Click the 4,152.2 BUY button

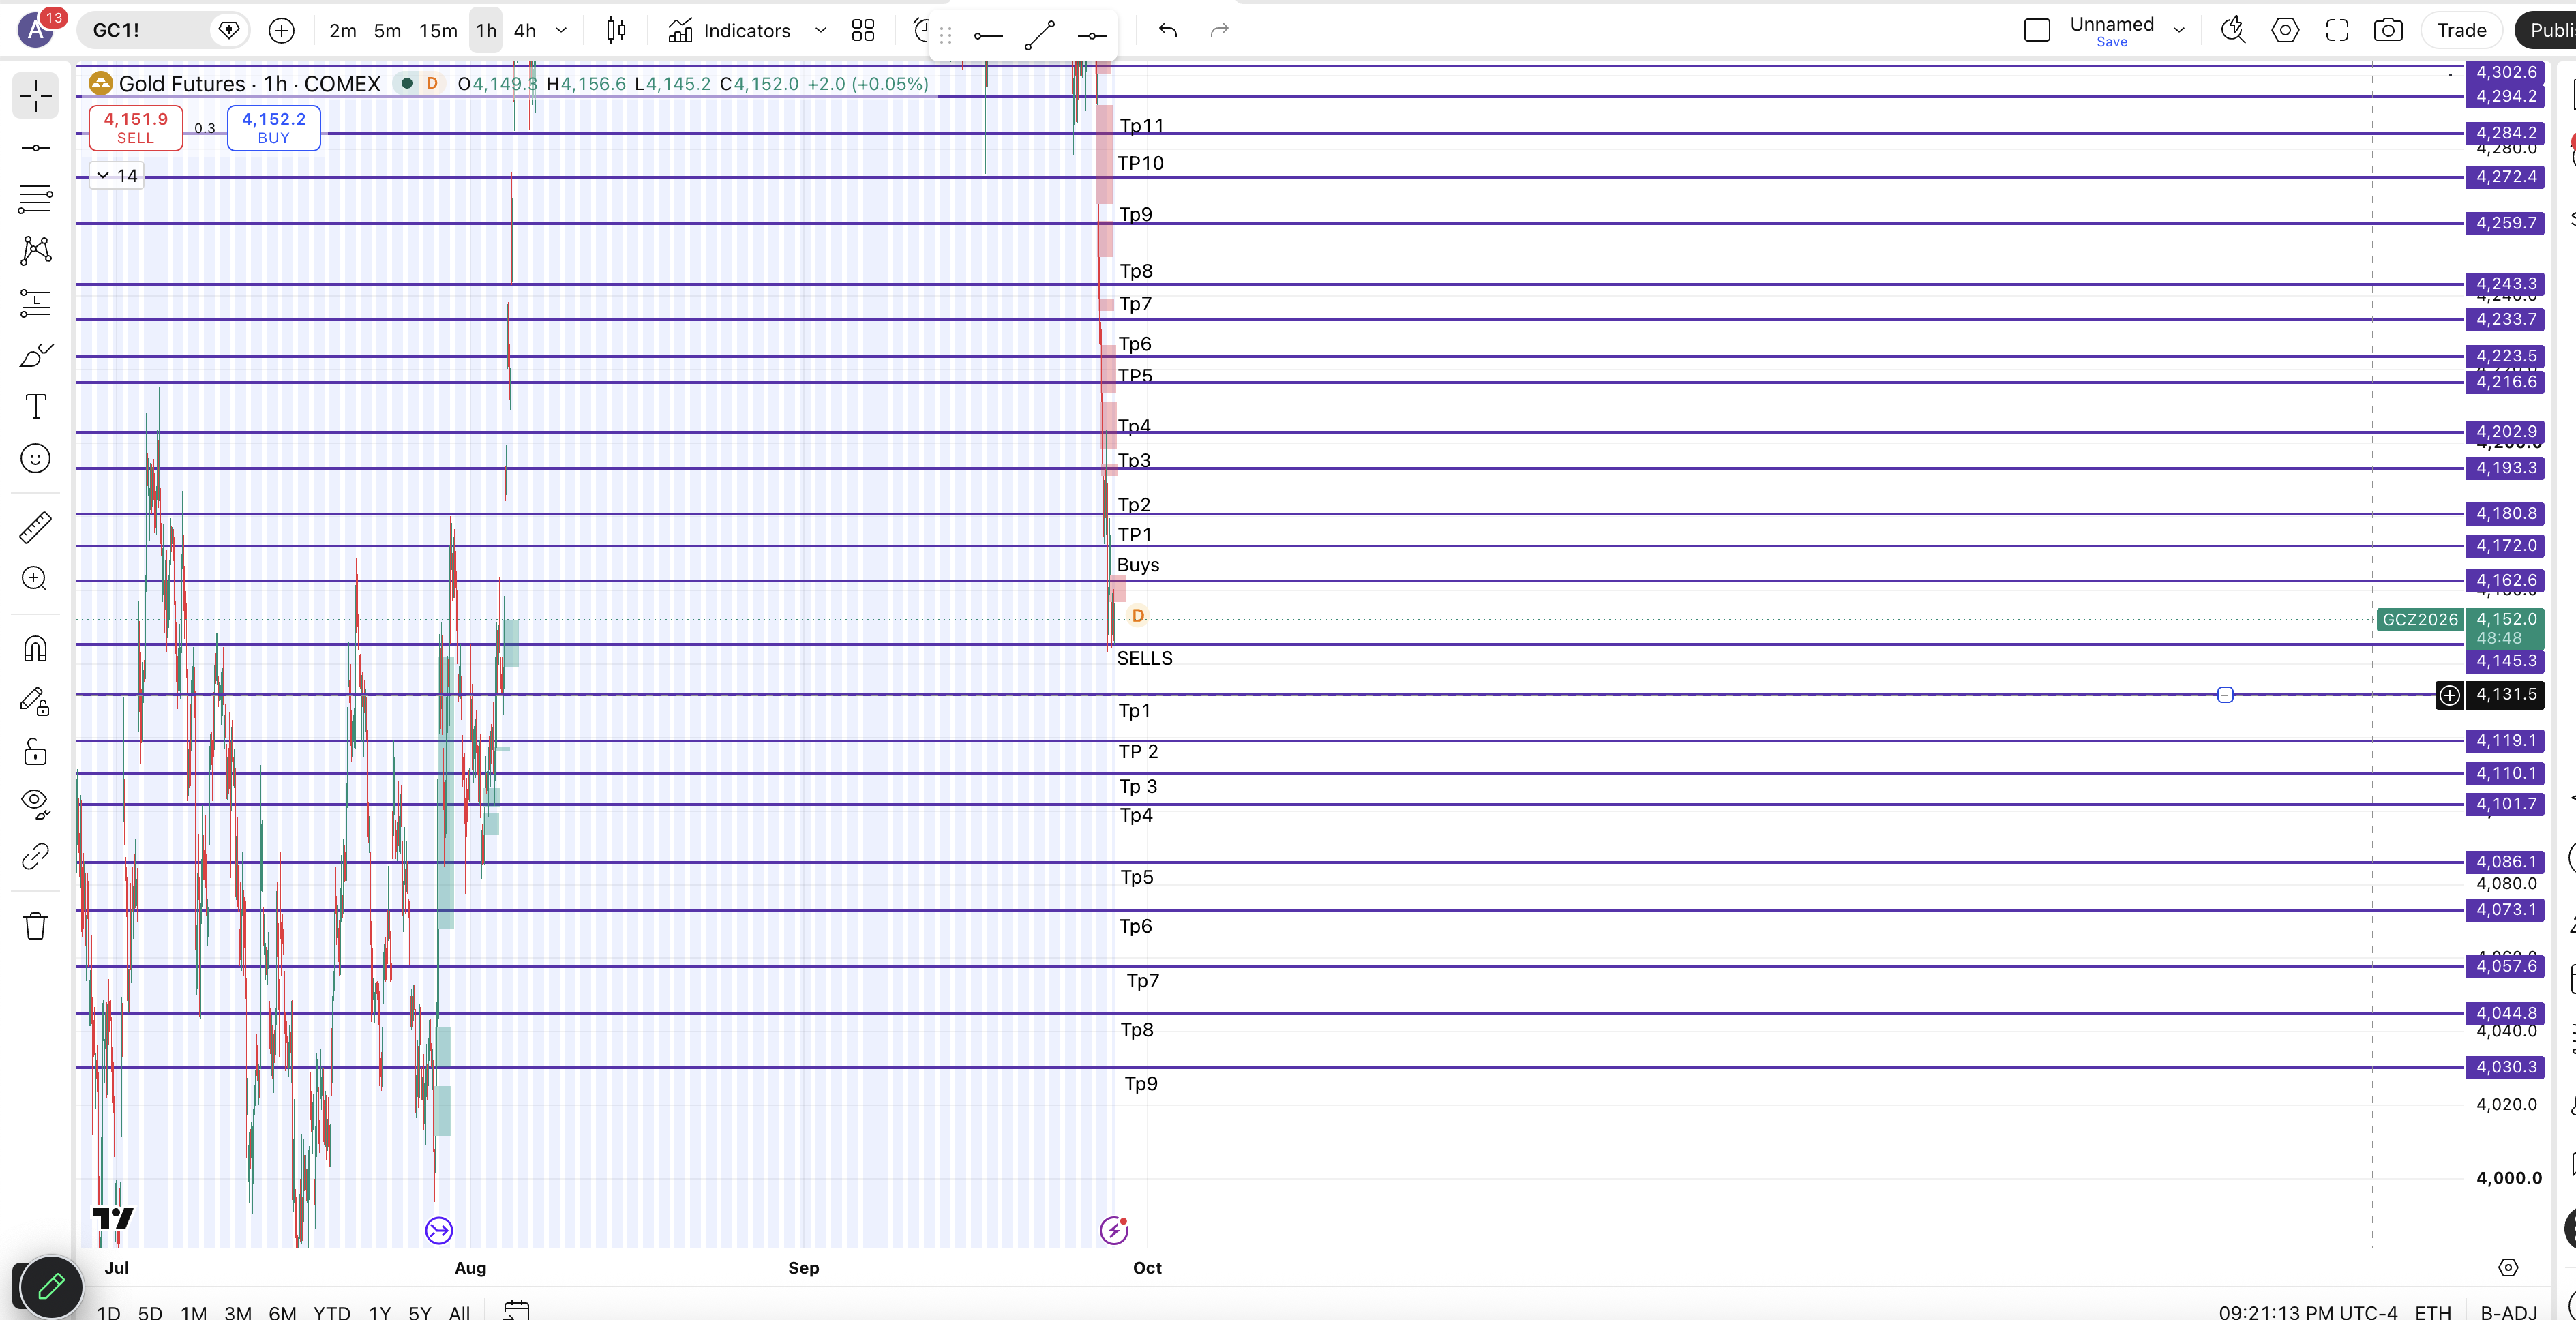coord(274,128)
